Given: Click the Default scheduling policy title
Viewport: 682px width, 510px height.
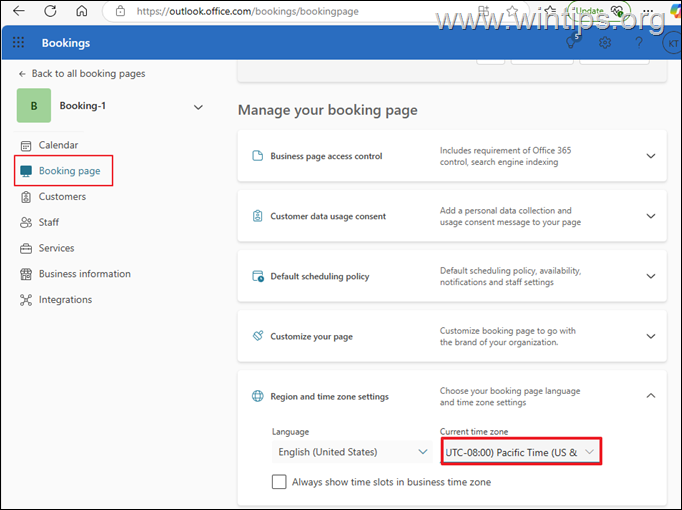Looking at the screenshot, I should point(320,277).
